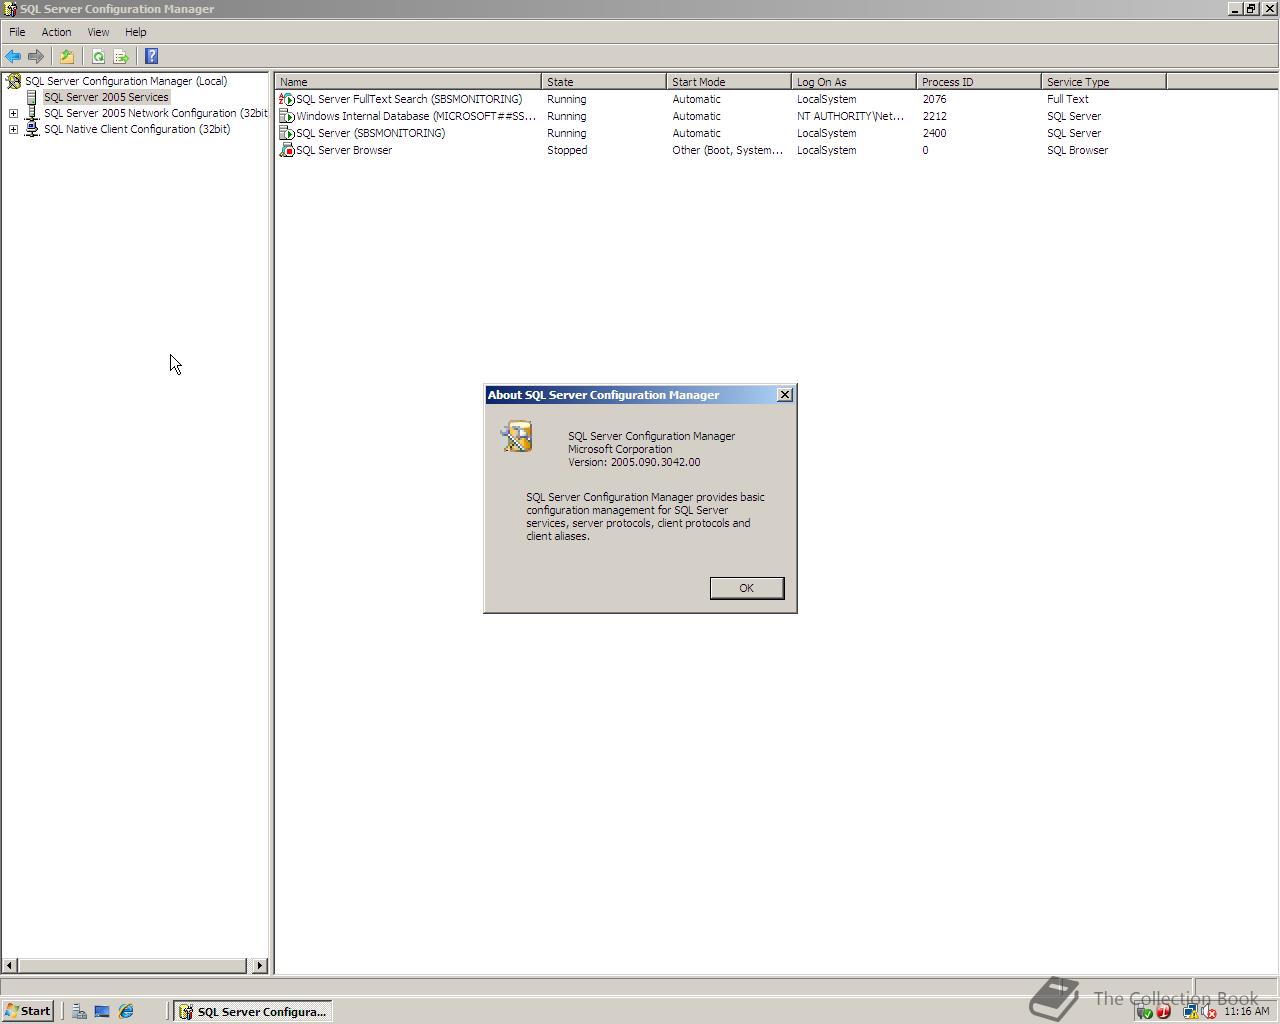Open the Start menu

27,1011
